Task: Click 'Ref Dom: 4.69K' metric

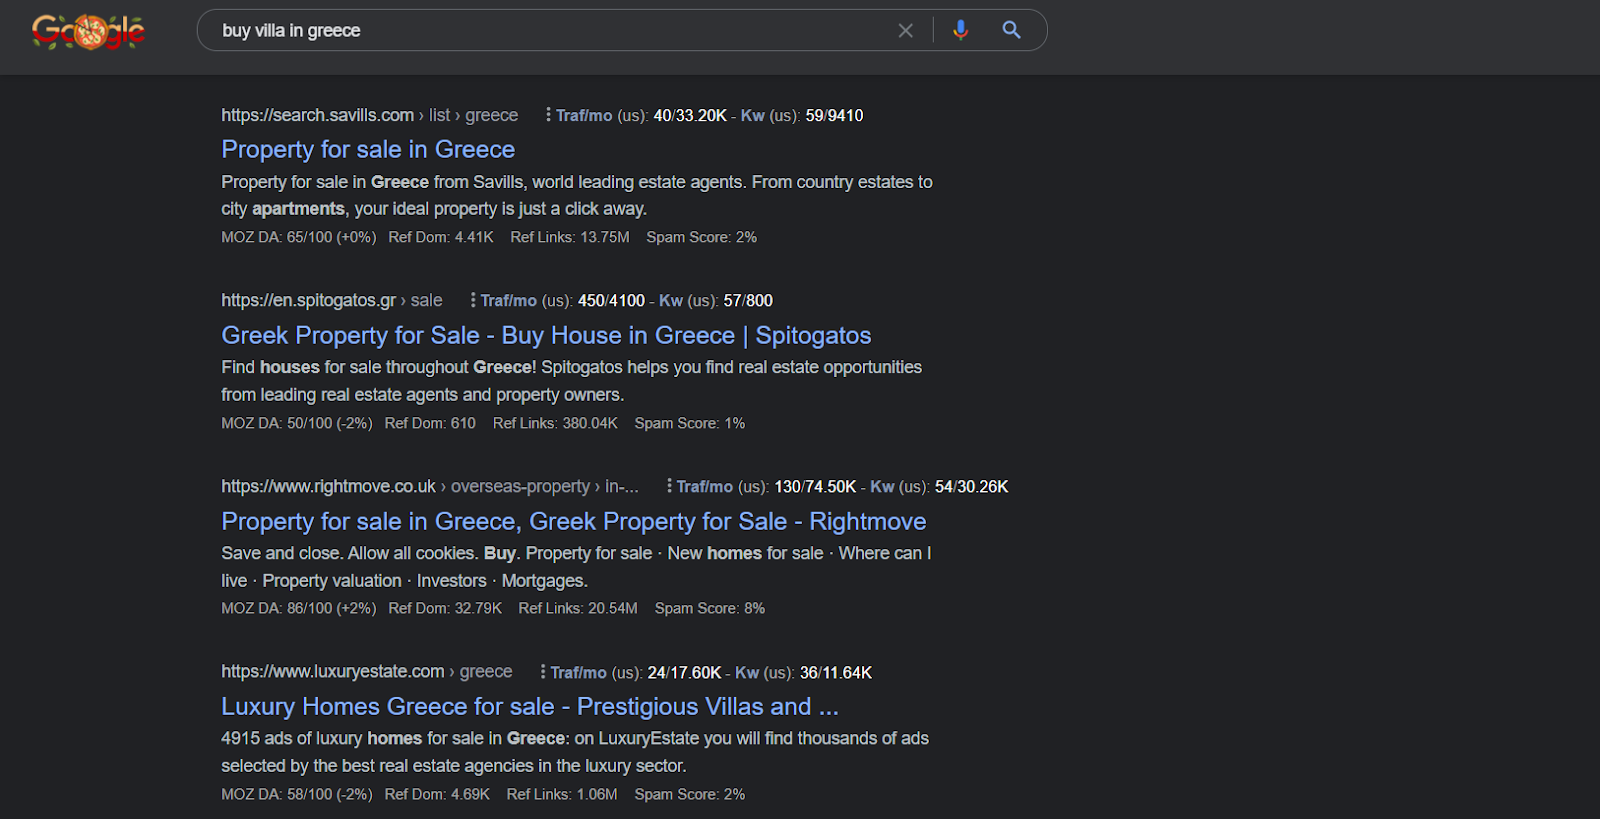Action: [x=437, y=794]
